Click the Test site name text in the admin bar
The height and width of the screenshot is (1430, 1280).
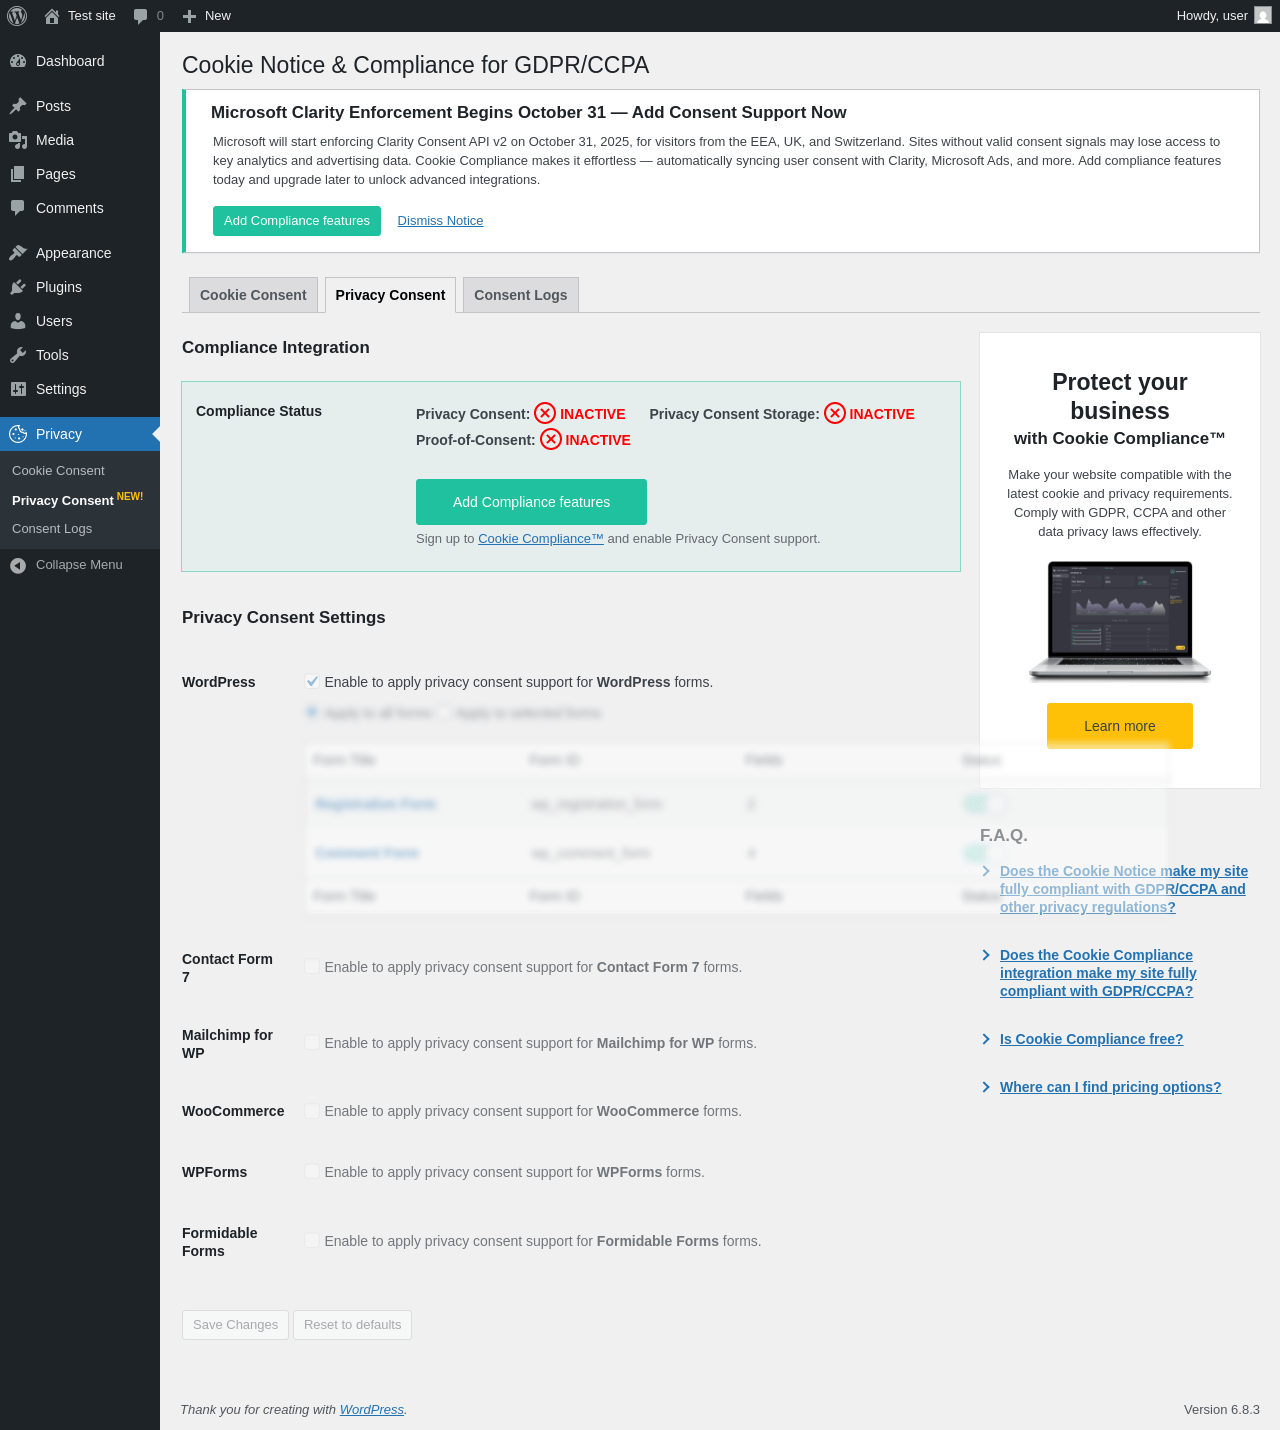point(92,16)
